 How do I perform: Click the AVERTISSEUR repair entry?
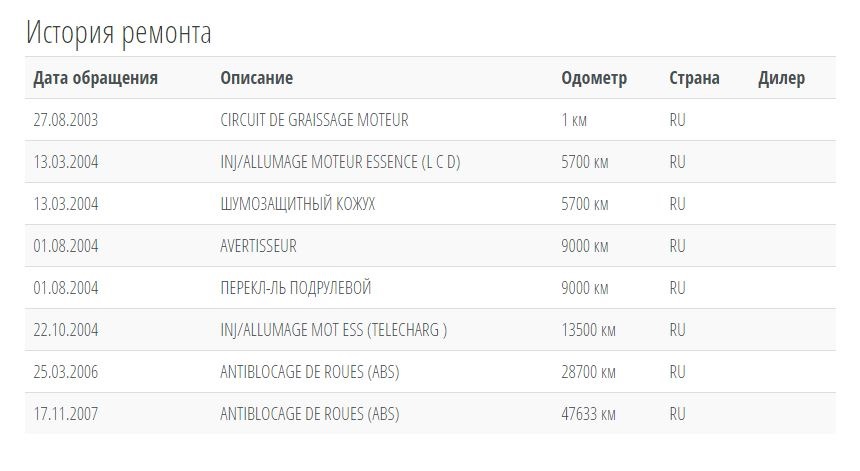tap(258, 246)
